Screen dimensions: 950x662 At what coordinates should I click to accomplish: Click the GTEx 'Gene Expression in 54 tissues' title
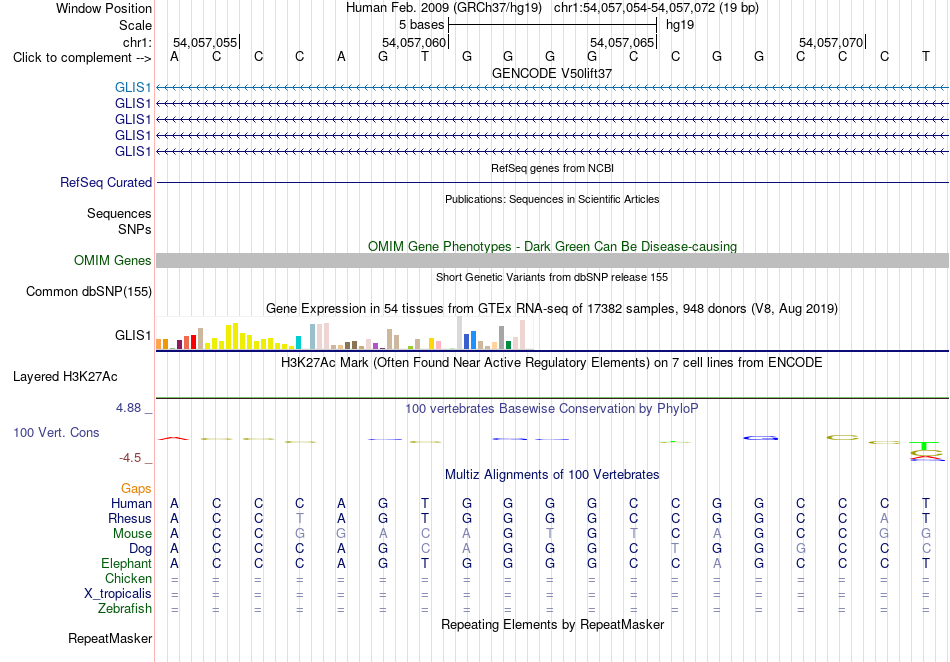[552, 309]
